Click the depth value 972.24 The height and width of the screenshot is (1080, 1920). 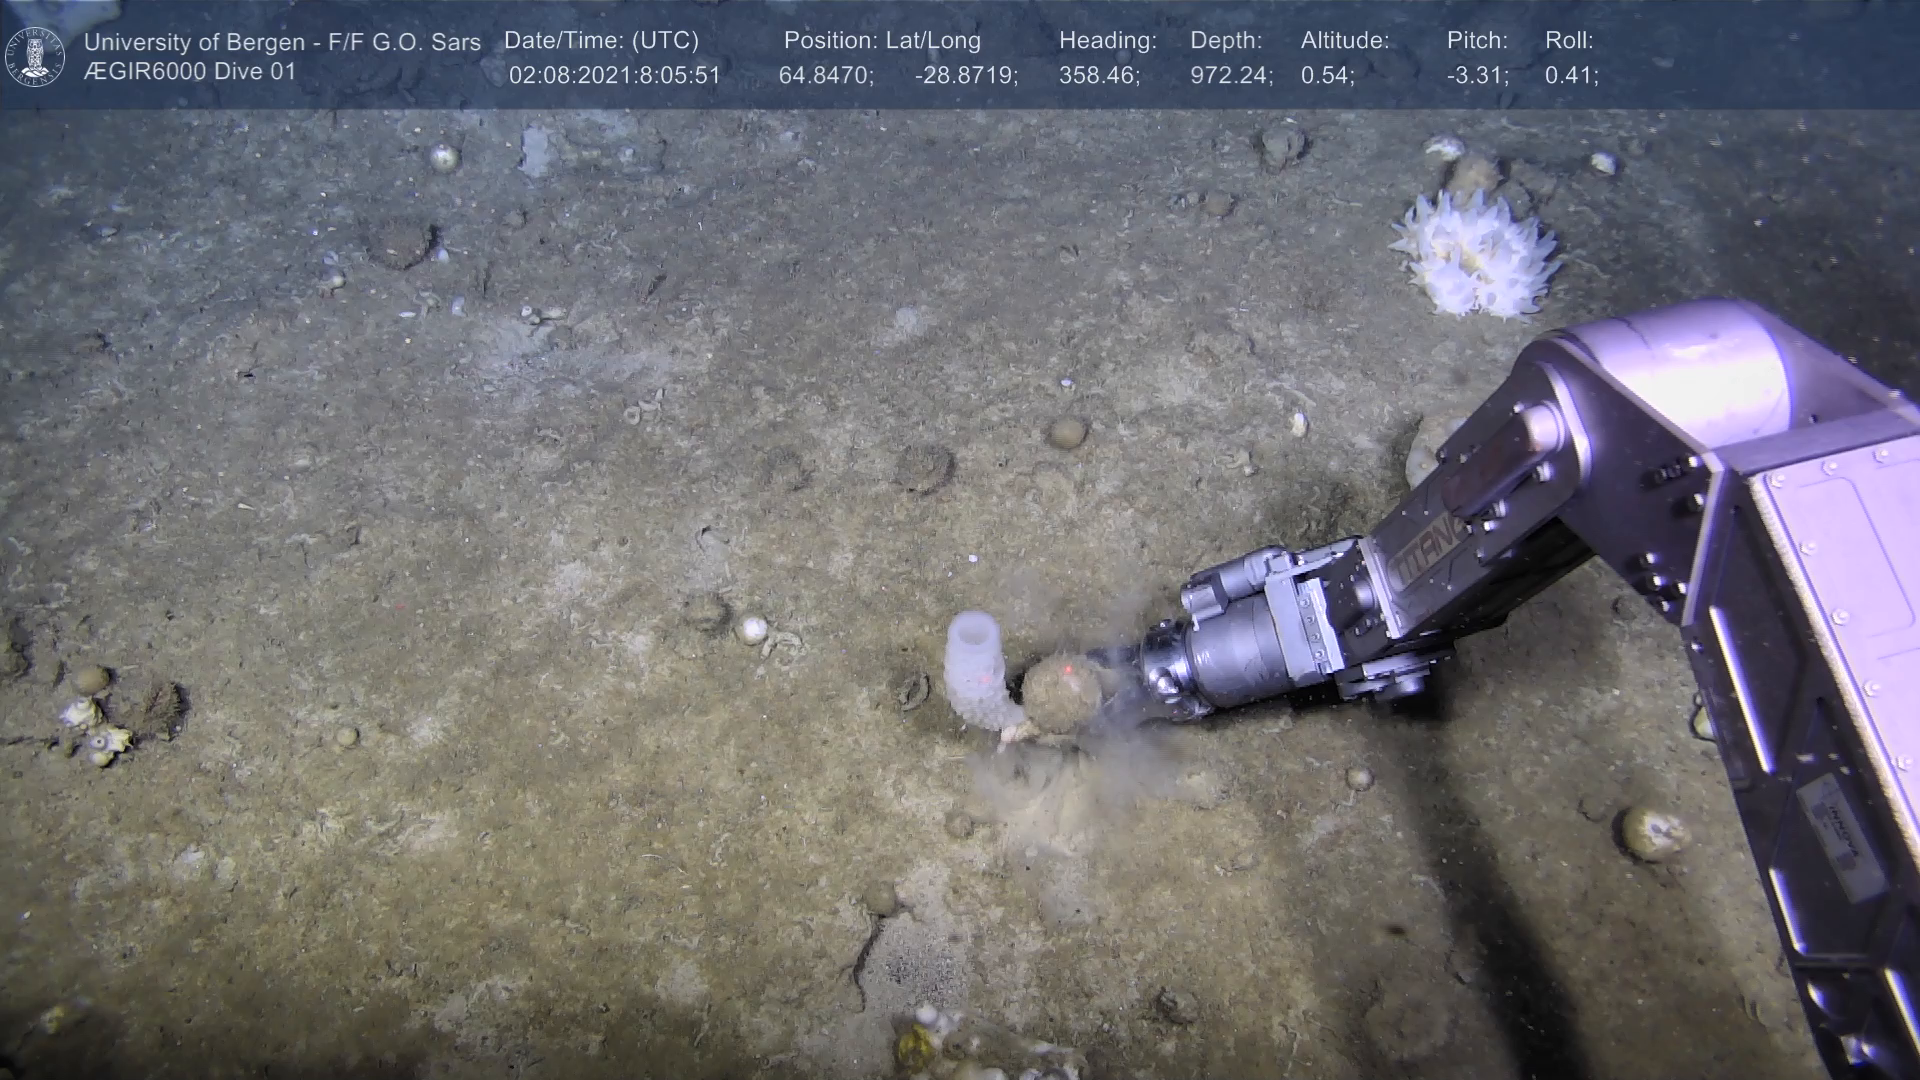point(1231,76)
